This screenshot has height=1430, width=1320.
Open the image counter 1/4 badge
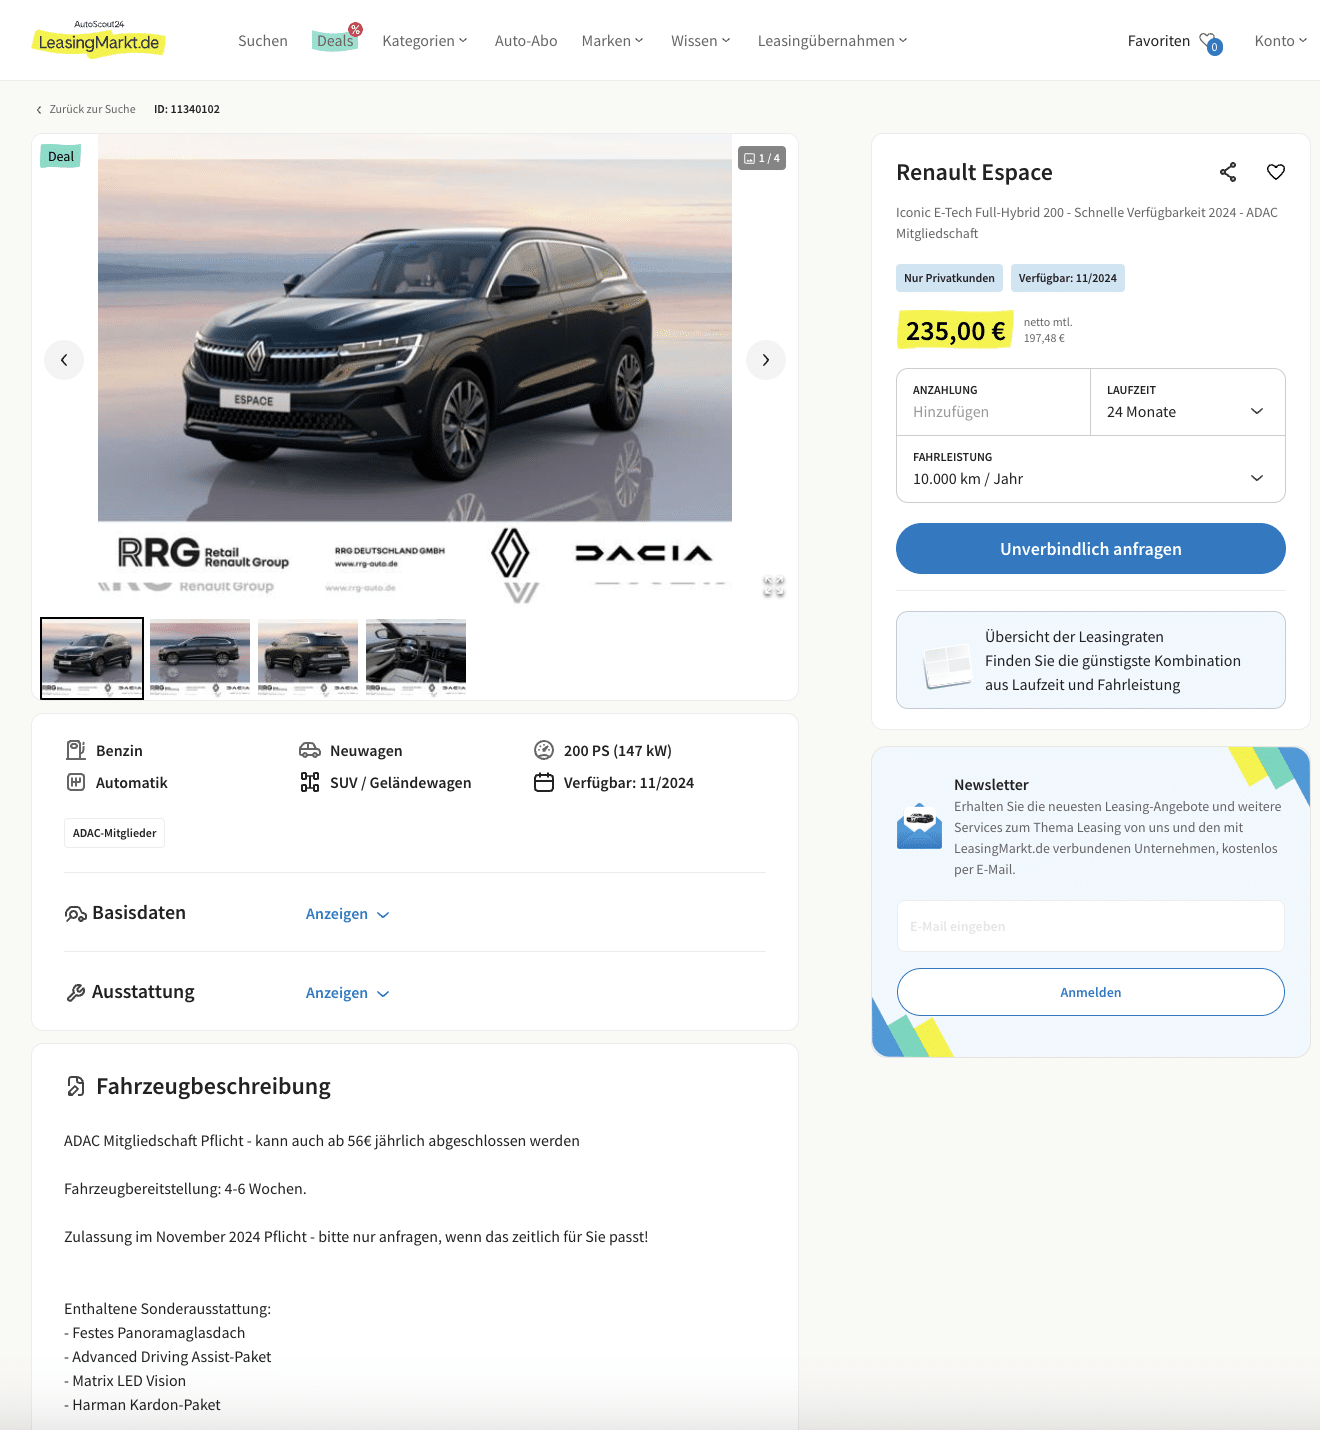[x=762, y=158]
